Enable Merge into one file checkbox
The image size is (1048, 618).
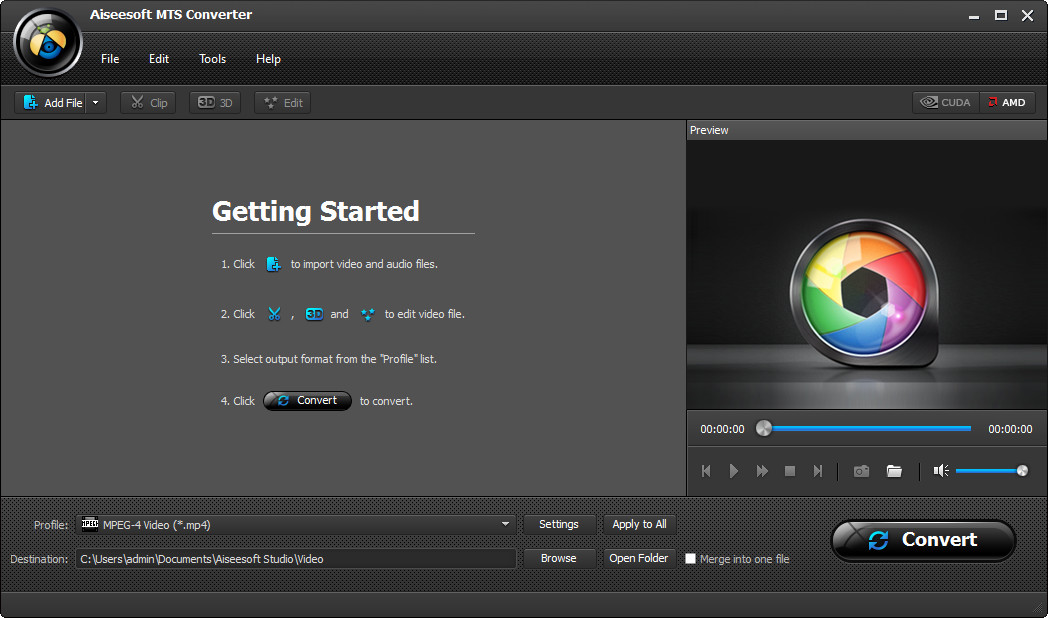[690, 559]
